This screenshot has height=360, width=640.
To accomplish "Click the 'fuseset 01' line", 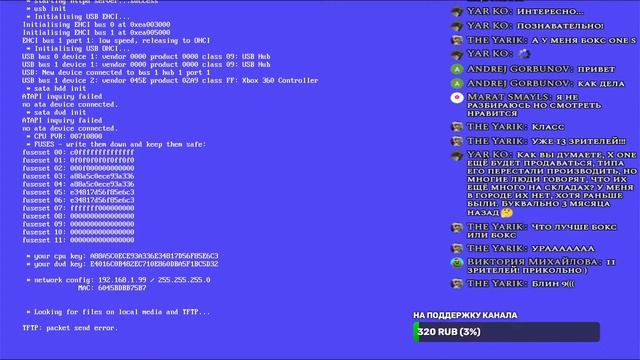I will click(x=78, y=160).
